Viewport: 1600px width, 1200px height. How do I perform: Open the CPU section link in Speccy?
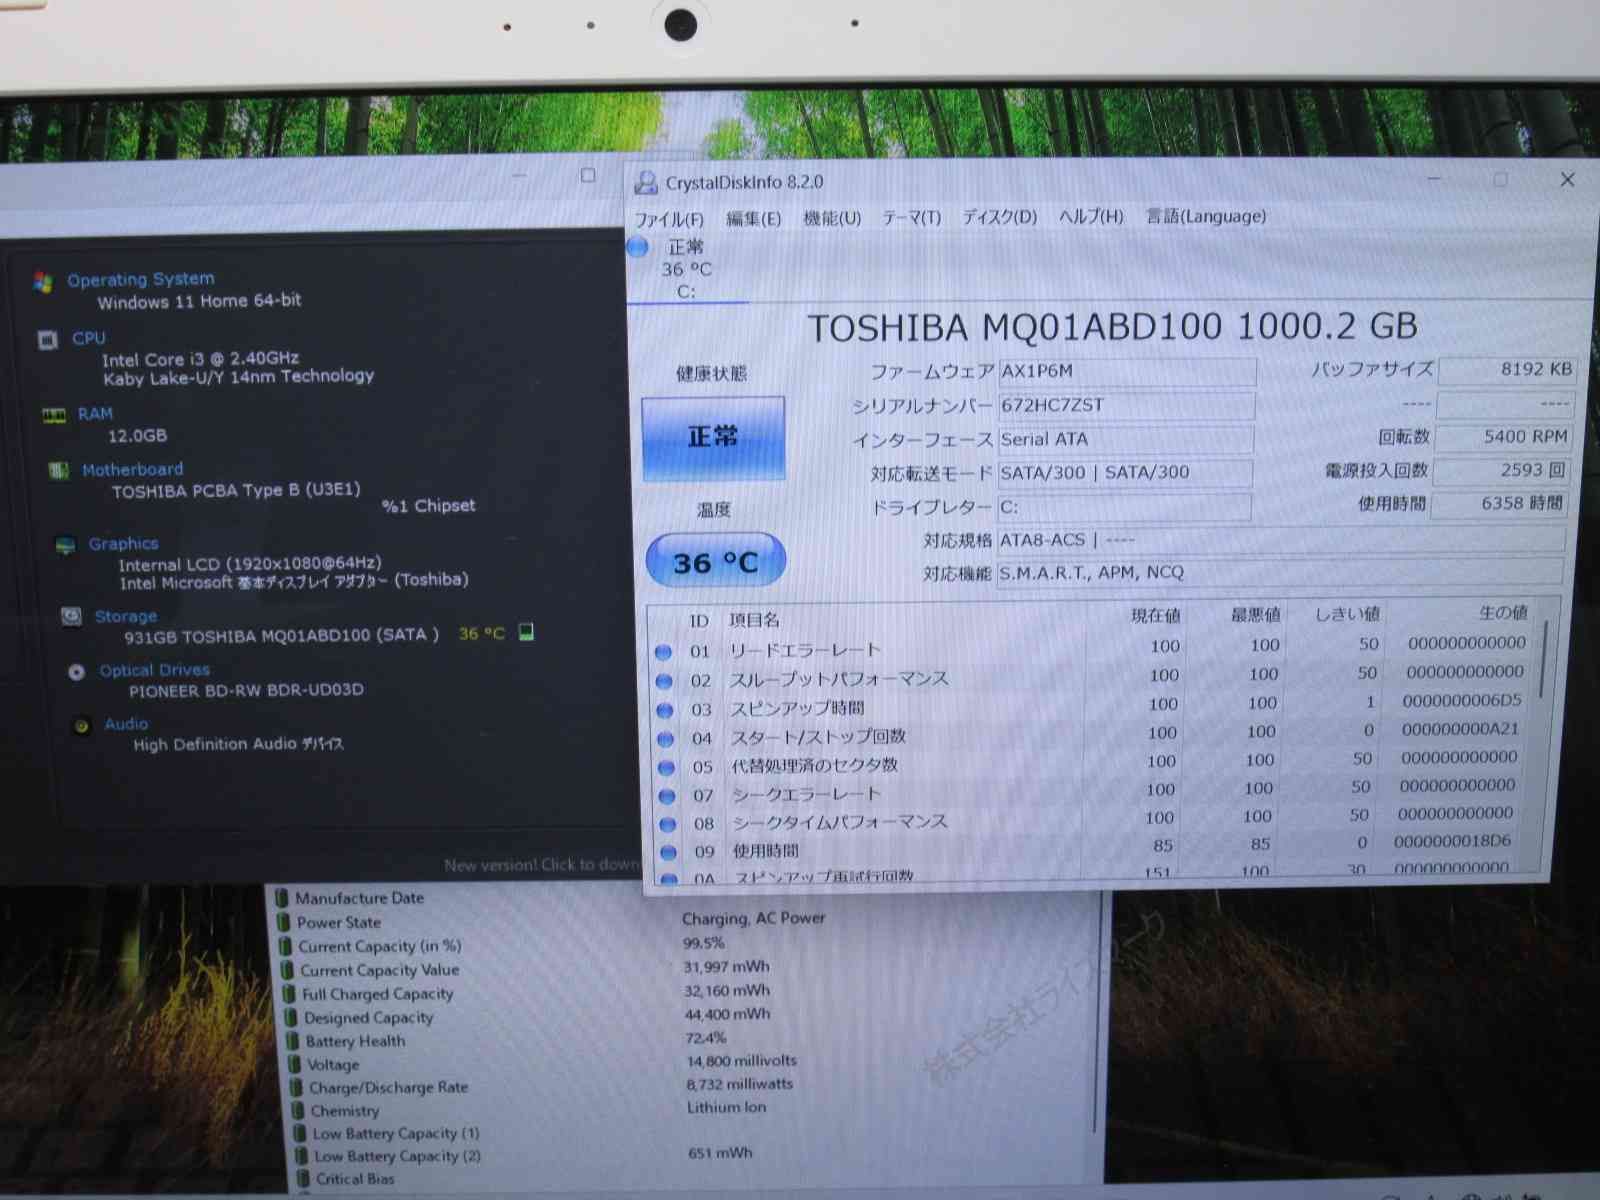click(89, 338)
